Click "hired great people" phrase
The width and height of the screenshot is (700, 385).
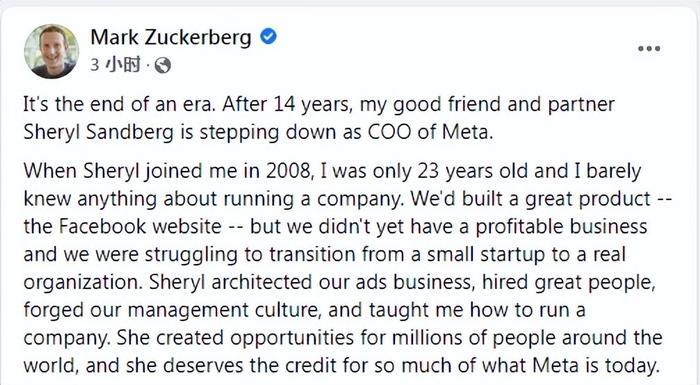pyautogui.click(x=568, y=283)
